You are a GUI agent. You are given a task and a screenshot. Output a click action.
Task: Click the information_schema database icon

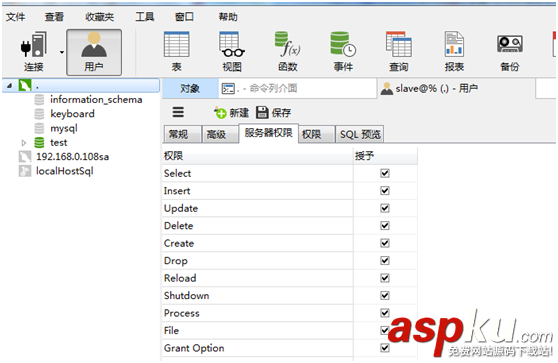39,100
